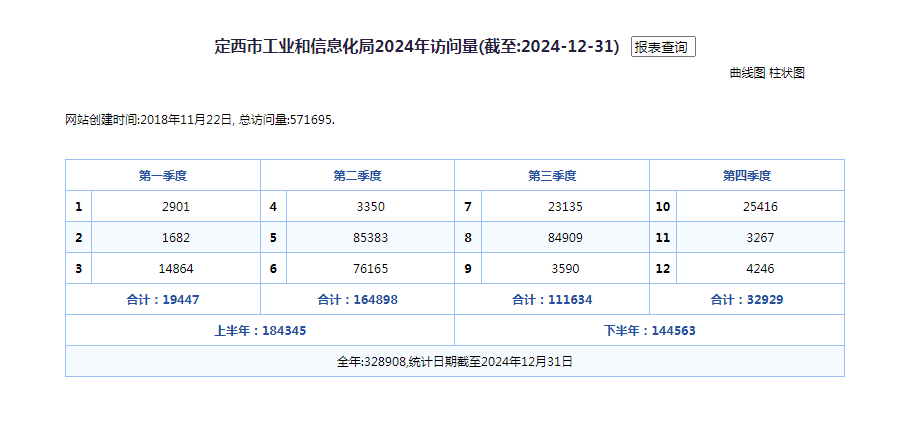
Task: Select the 第二季度 column header
Action: point(357,176)
